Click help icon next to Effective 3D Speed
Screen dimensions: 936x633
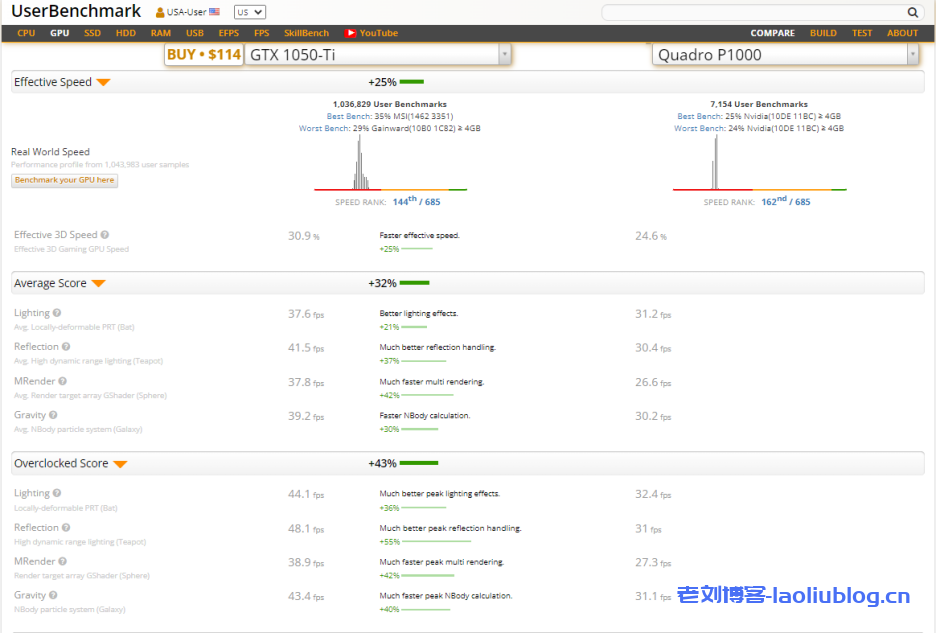pos(105,235)
